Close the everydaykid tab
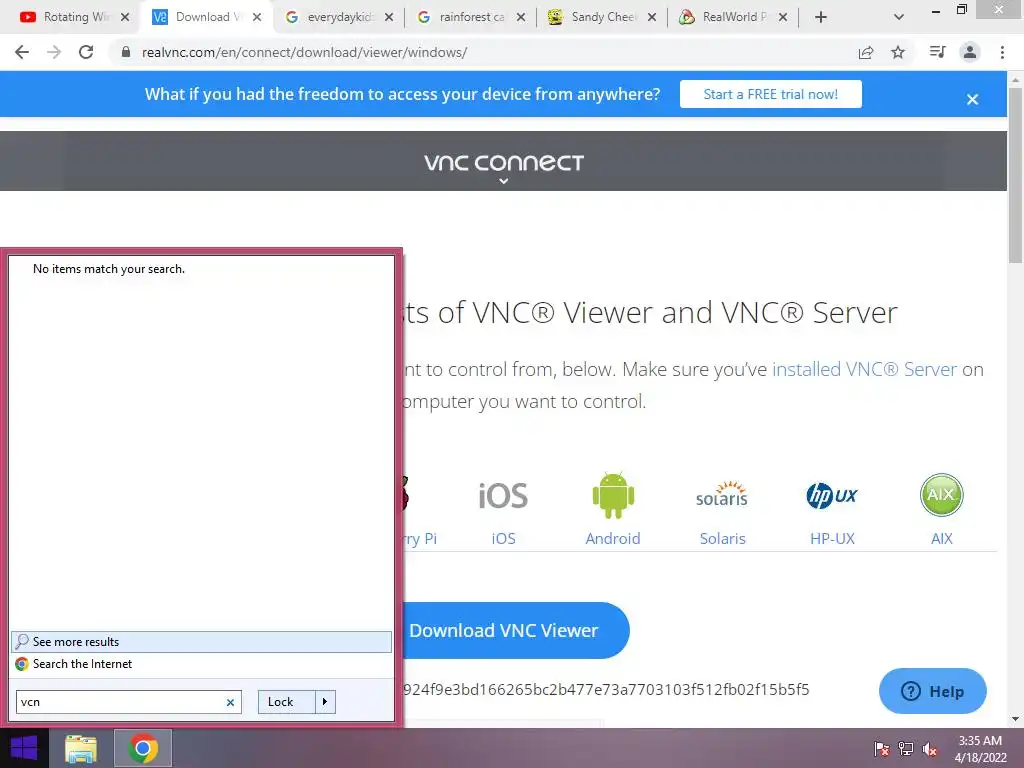 tap(389, 18)
